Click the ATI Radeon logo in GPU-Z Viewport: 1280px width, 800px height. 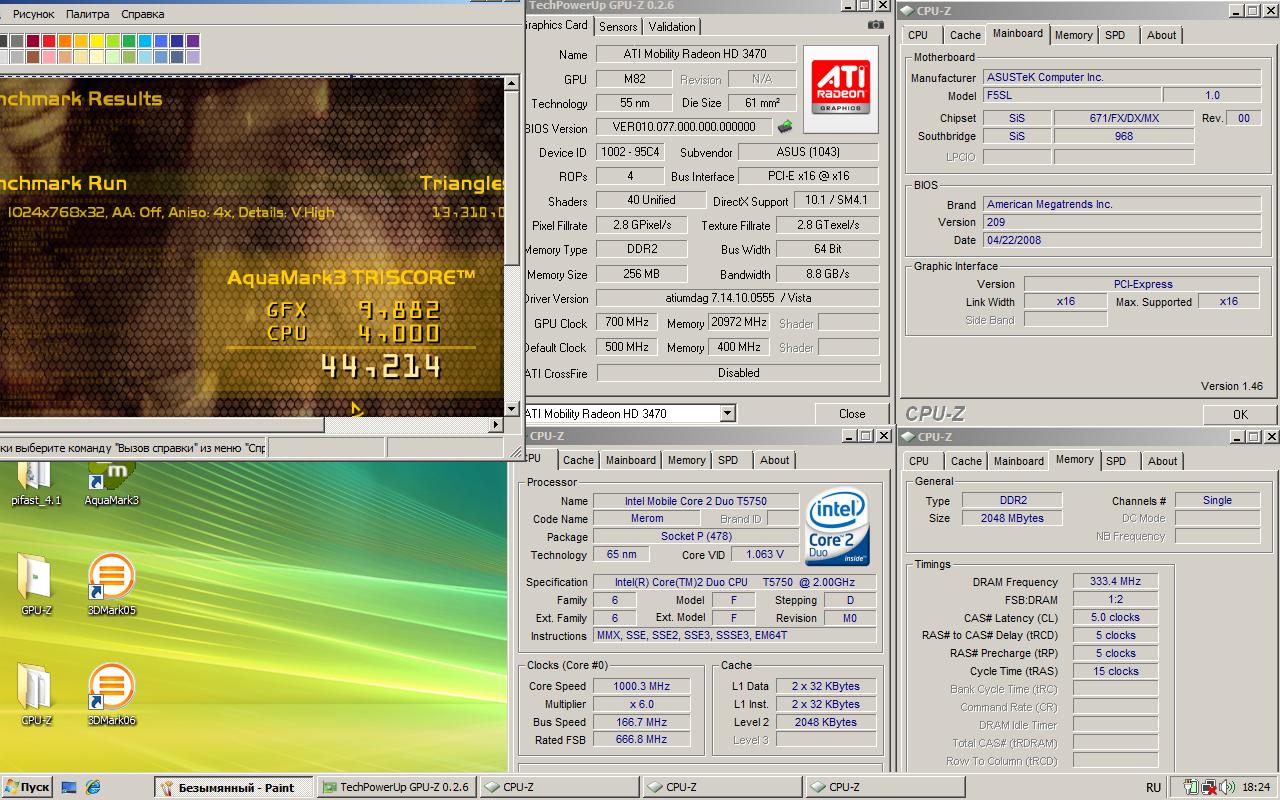coord(840,88)
